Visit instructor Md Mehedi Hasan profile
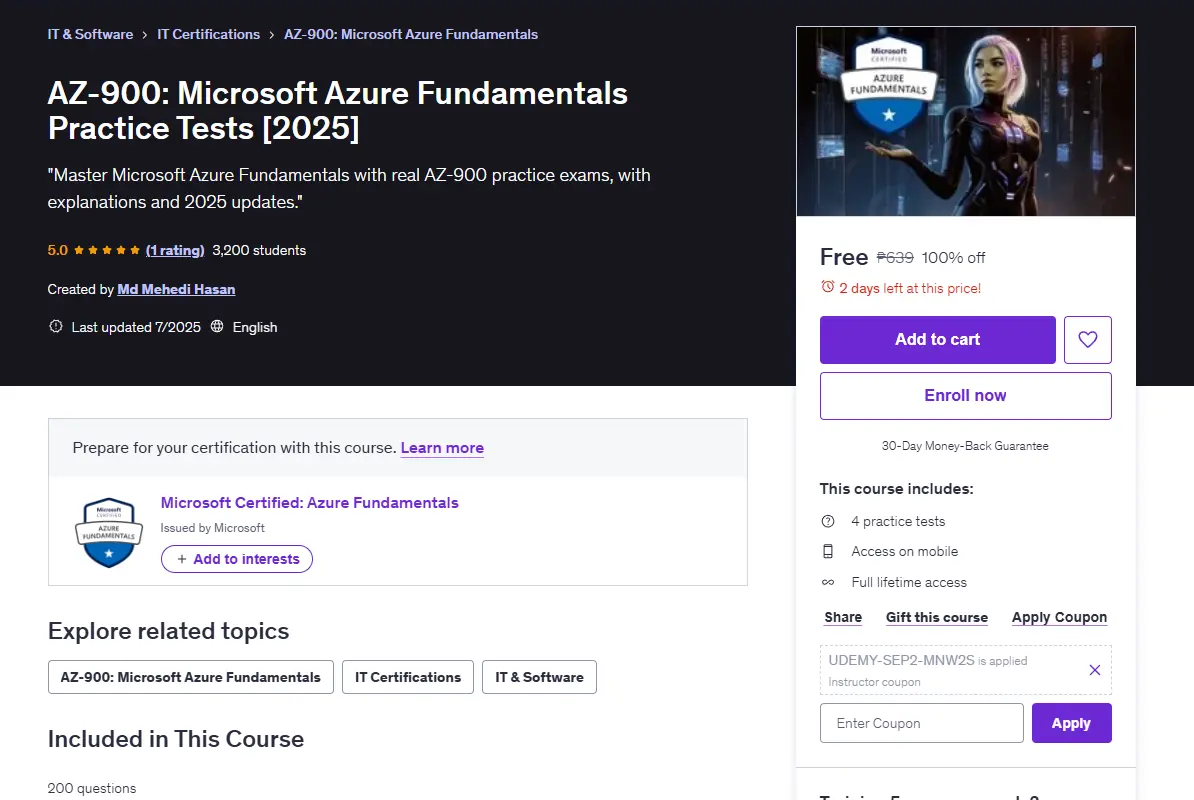Screen dimensions: 1194x800 tap(176, 289)
